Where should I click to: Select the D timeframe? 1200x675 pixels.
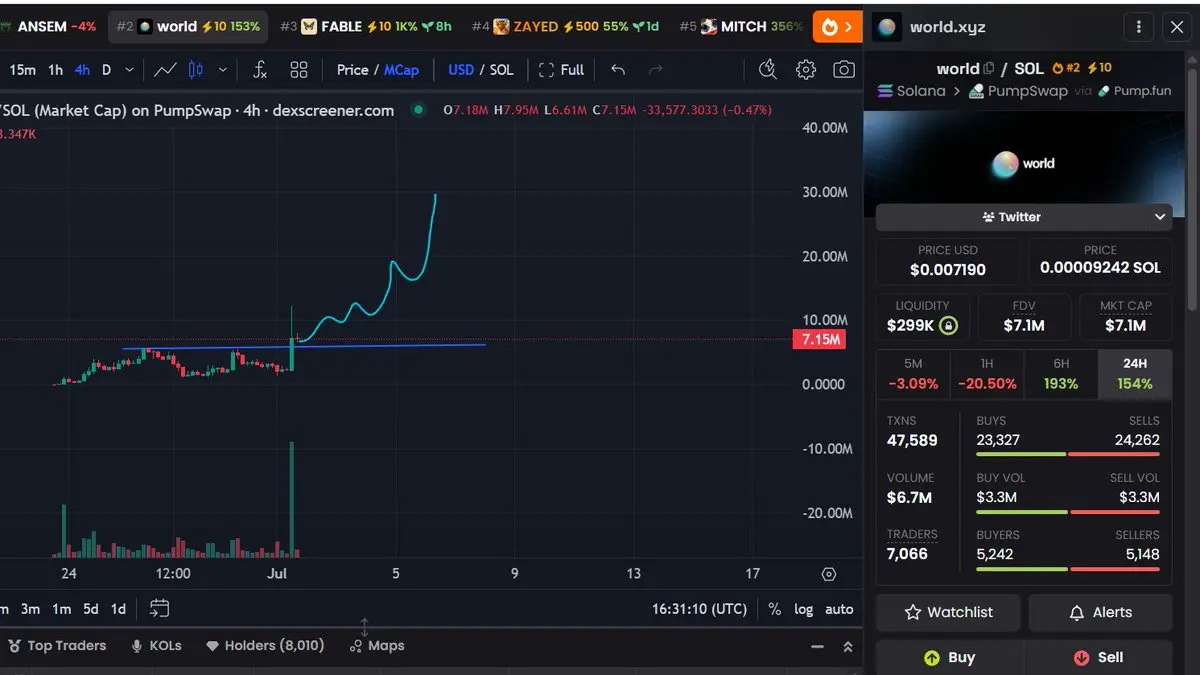point(107,70)
